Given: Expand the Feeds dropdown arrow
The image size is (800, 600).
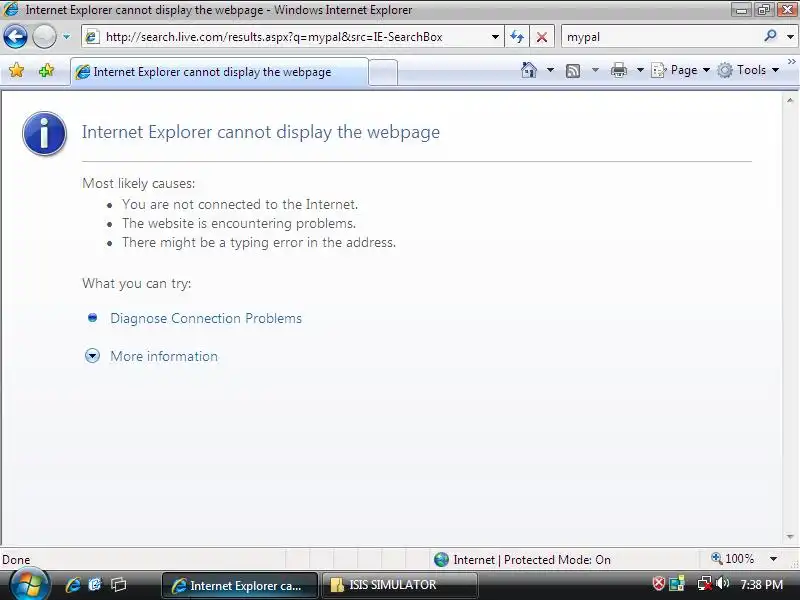Looking at the screenshot, I should tap(595, 70).
